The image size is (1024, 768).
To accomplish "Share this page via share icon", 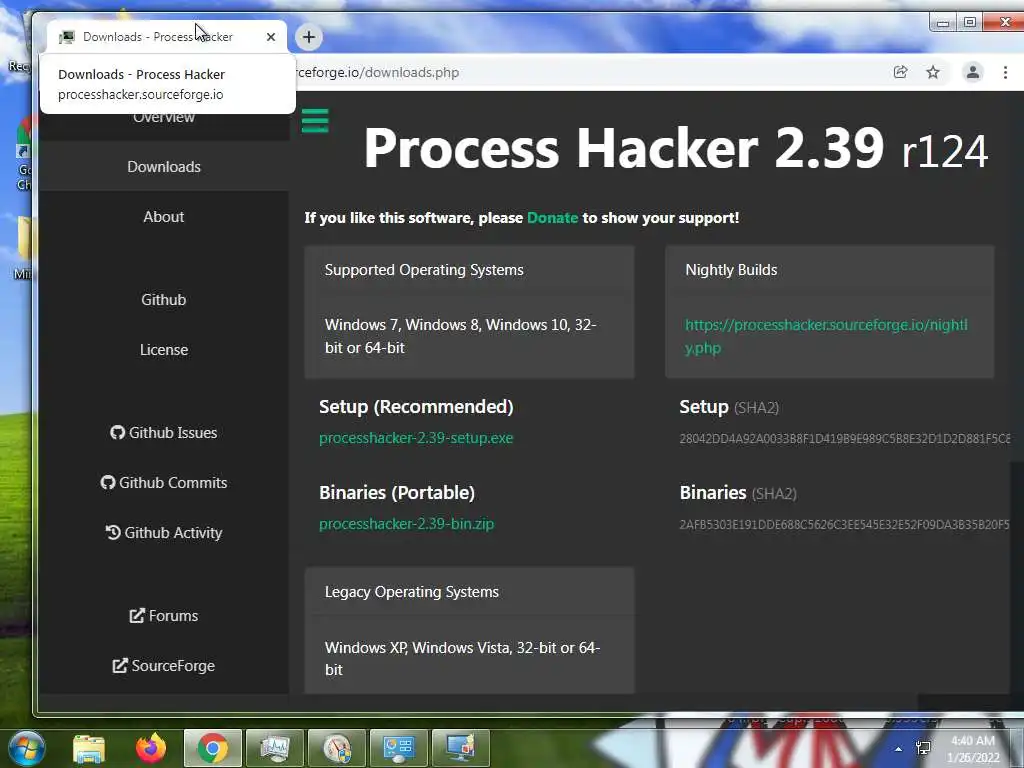I will (x=901, y=72).
